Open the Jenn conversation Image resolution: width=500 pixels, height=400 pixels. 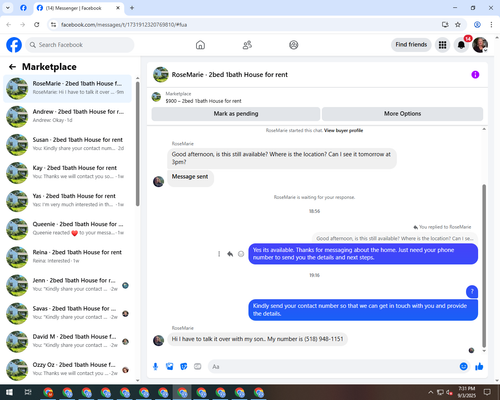pos(67,285)
